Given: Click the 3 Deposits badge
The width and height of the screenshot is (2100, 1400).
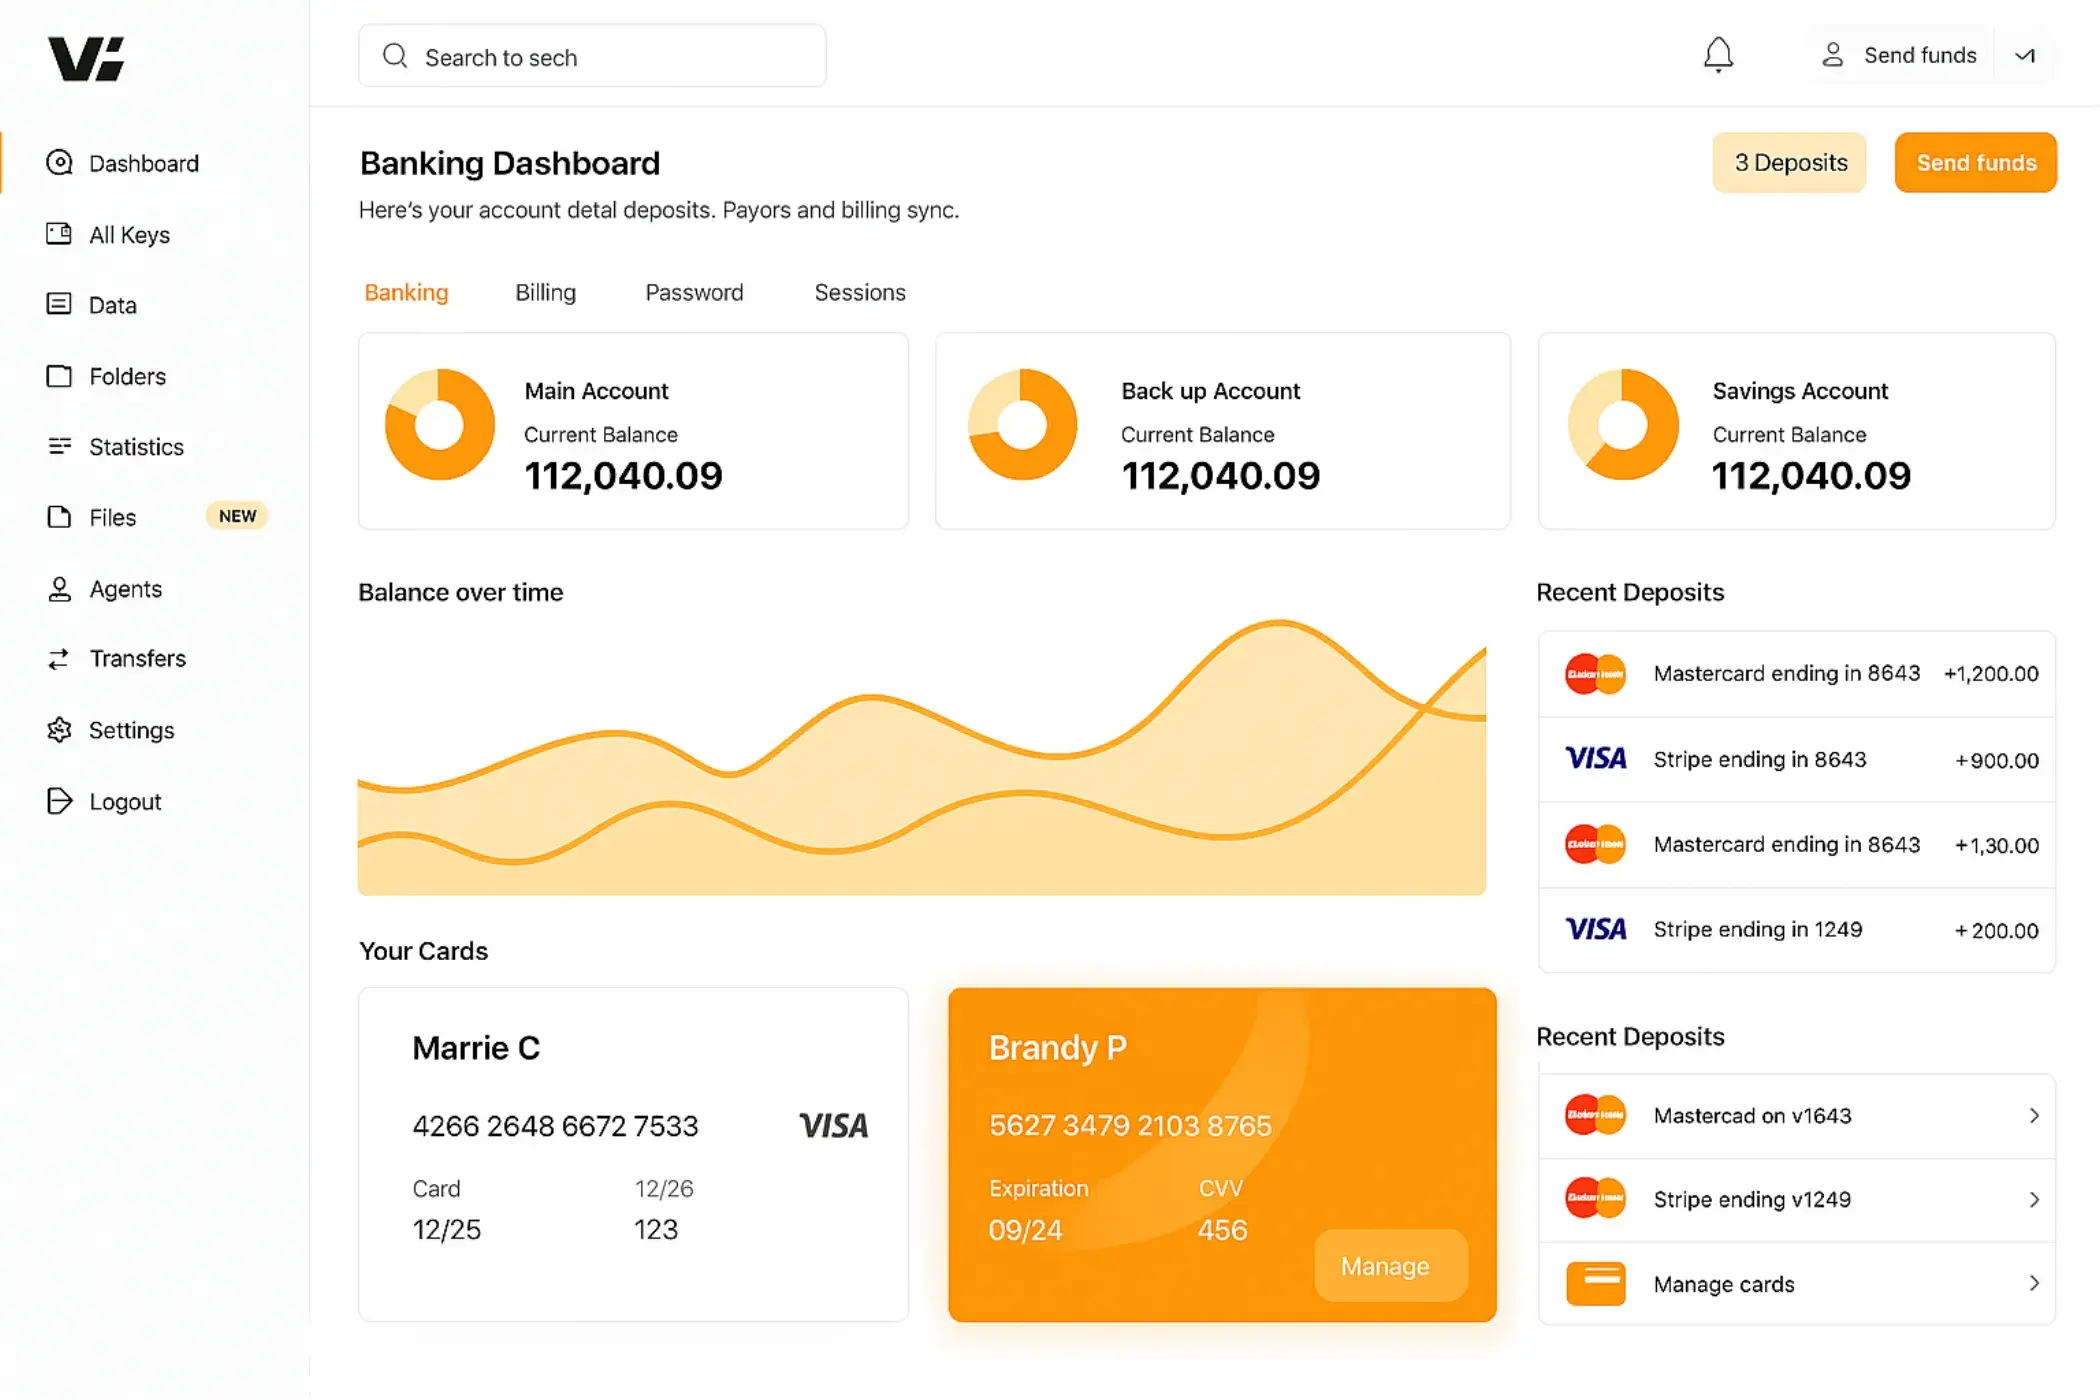Looking at the screenshot, I should [1789, 162].
